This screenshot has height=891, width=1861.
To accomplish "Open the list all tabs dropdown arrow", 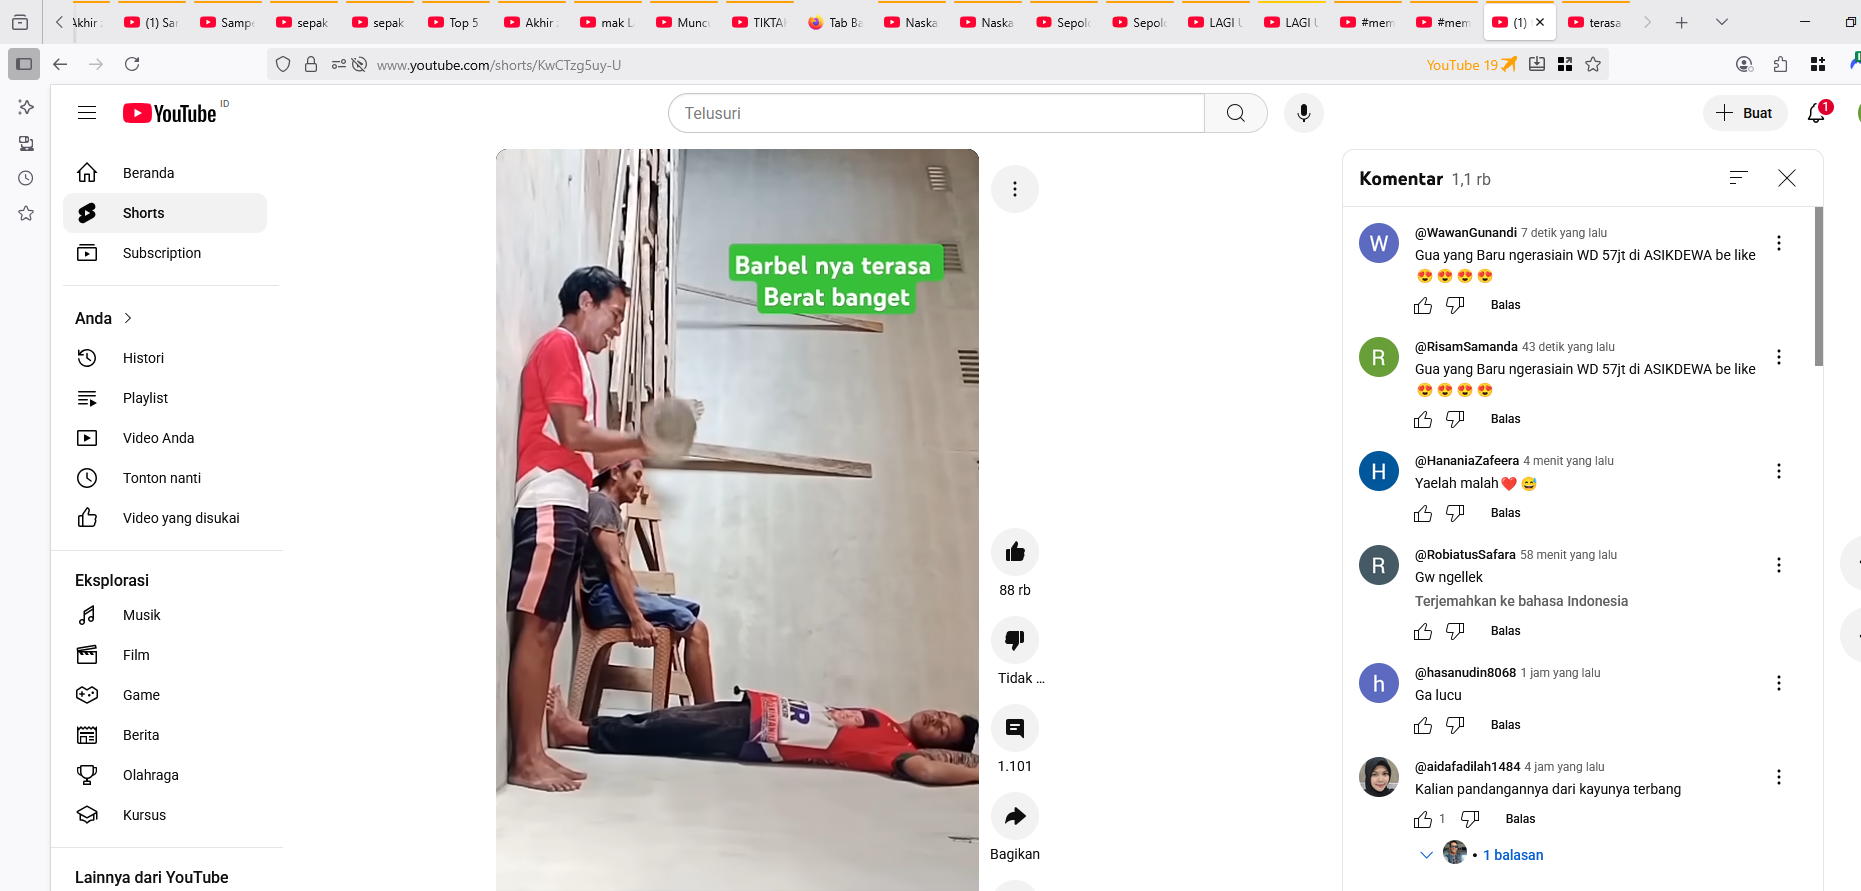I will pyautogui.click(x=1721, y=22).
